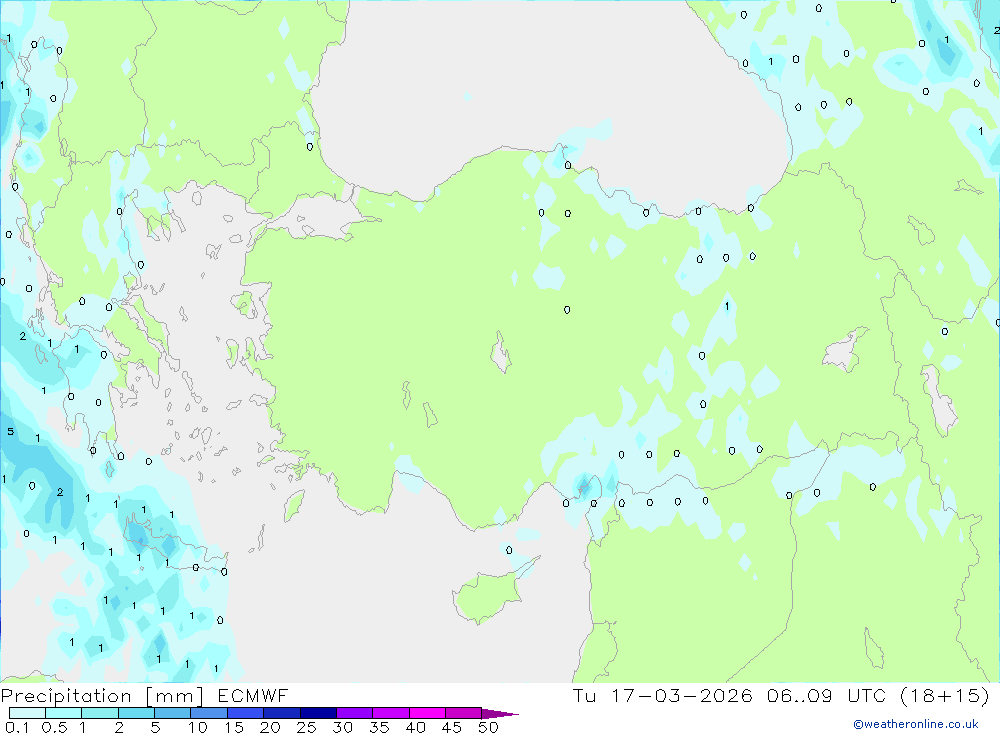Click the legend scale label "0.5"

54,727
